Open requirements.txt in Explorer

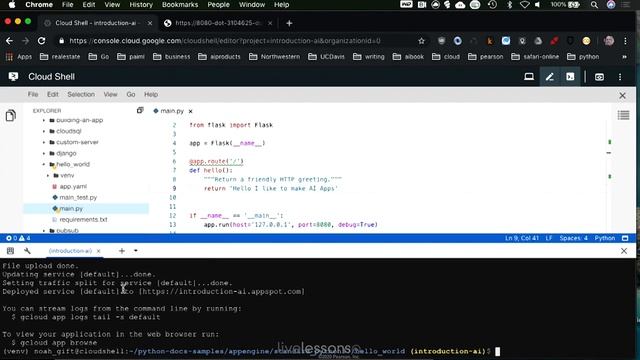83,219
